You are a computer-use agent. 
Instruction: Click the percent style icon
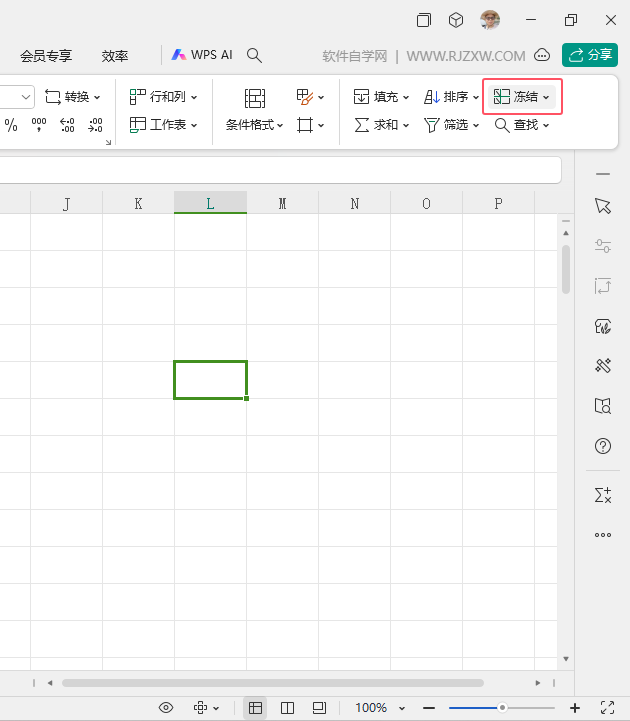(x=11, y=125)
